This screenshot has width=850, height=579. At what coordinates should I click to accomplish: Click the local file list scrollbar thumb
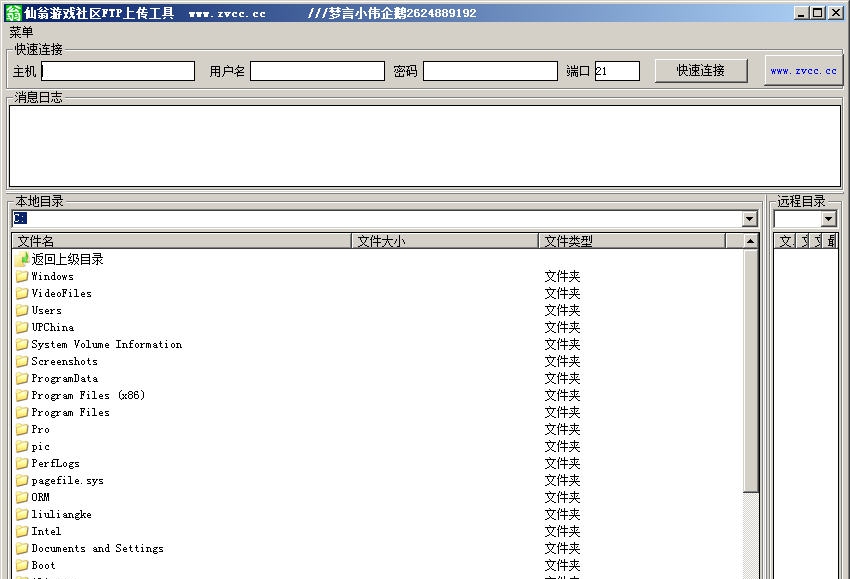pyautogui.click(x=751, y=370)
